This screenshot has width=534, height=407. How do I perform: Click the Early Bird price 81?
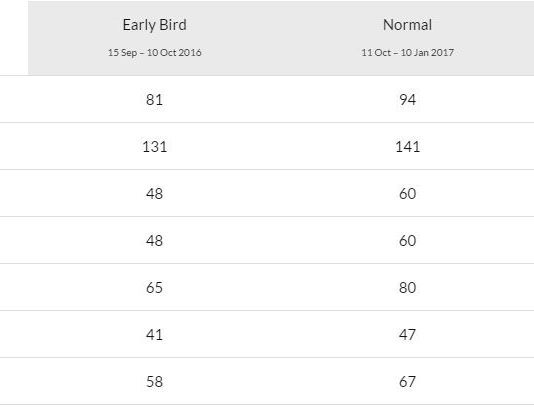point(154,100)
